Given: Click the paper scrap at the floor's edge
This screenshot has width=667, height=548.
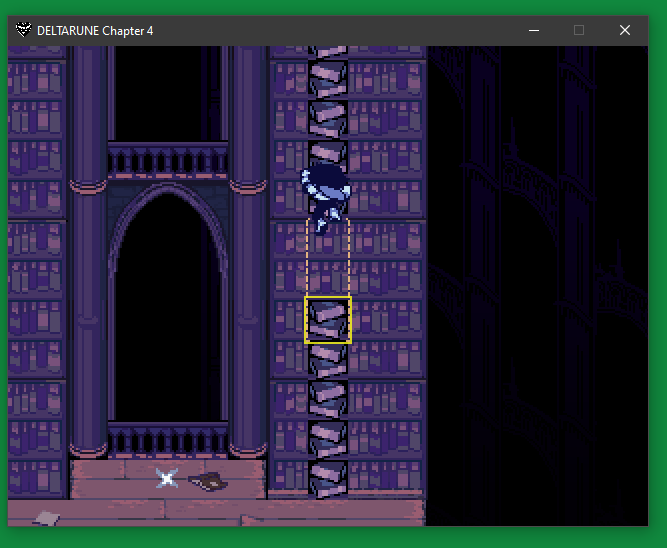Looking at the screenshot, I should coord(46,518).
